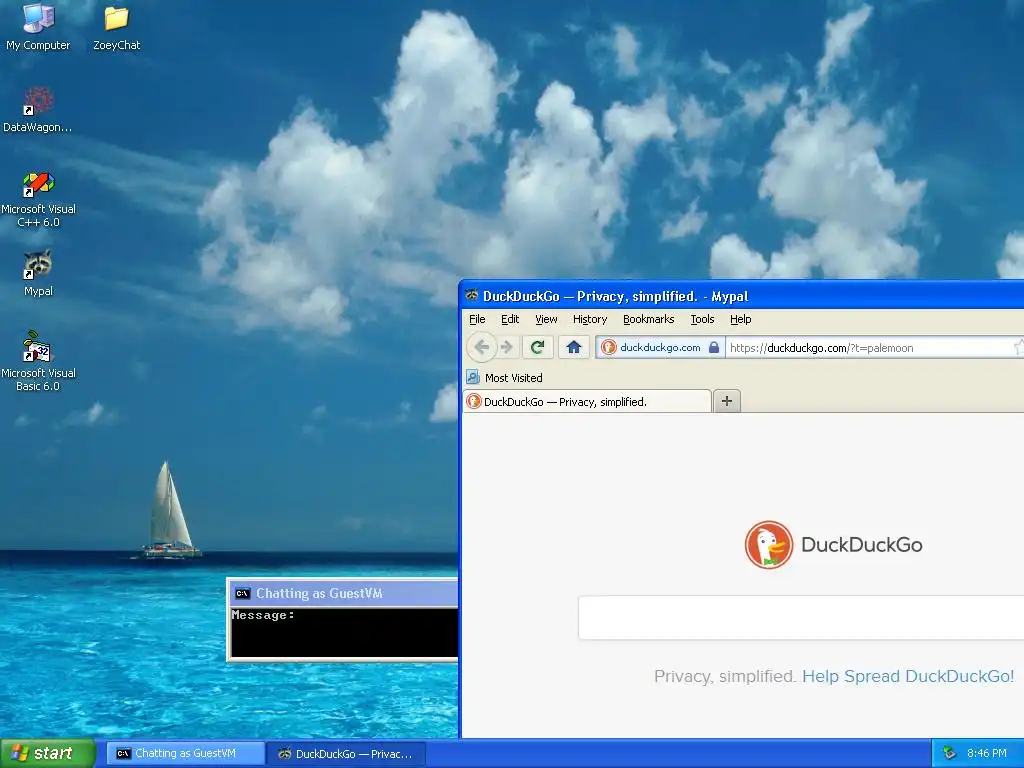Switch to DuckDuckGo taskbar button
1024x768 pixels.
[x=347, y=753]
